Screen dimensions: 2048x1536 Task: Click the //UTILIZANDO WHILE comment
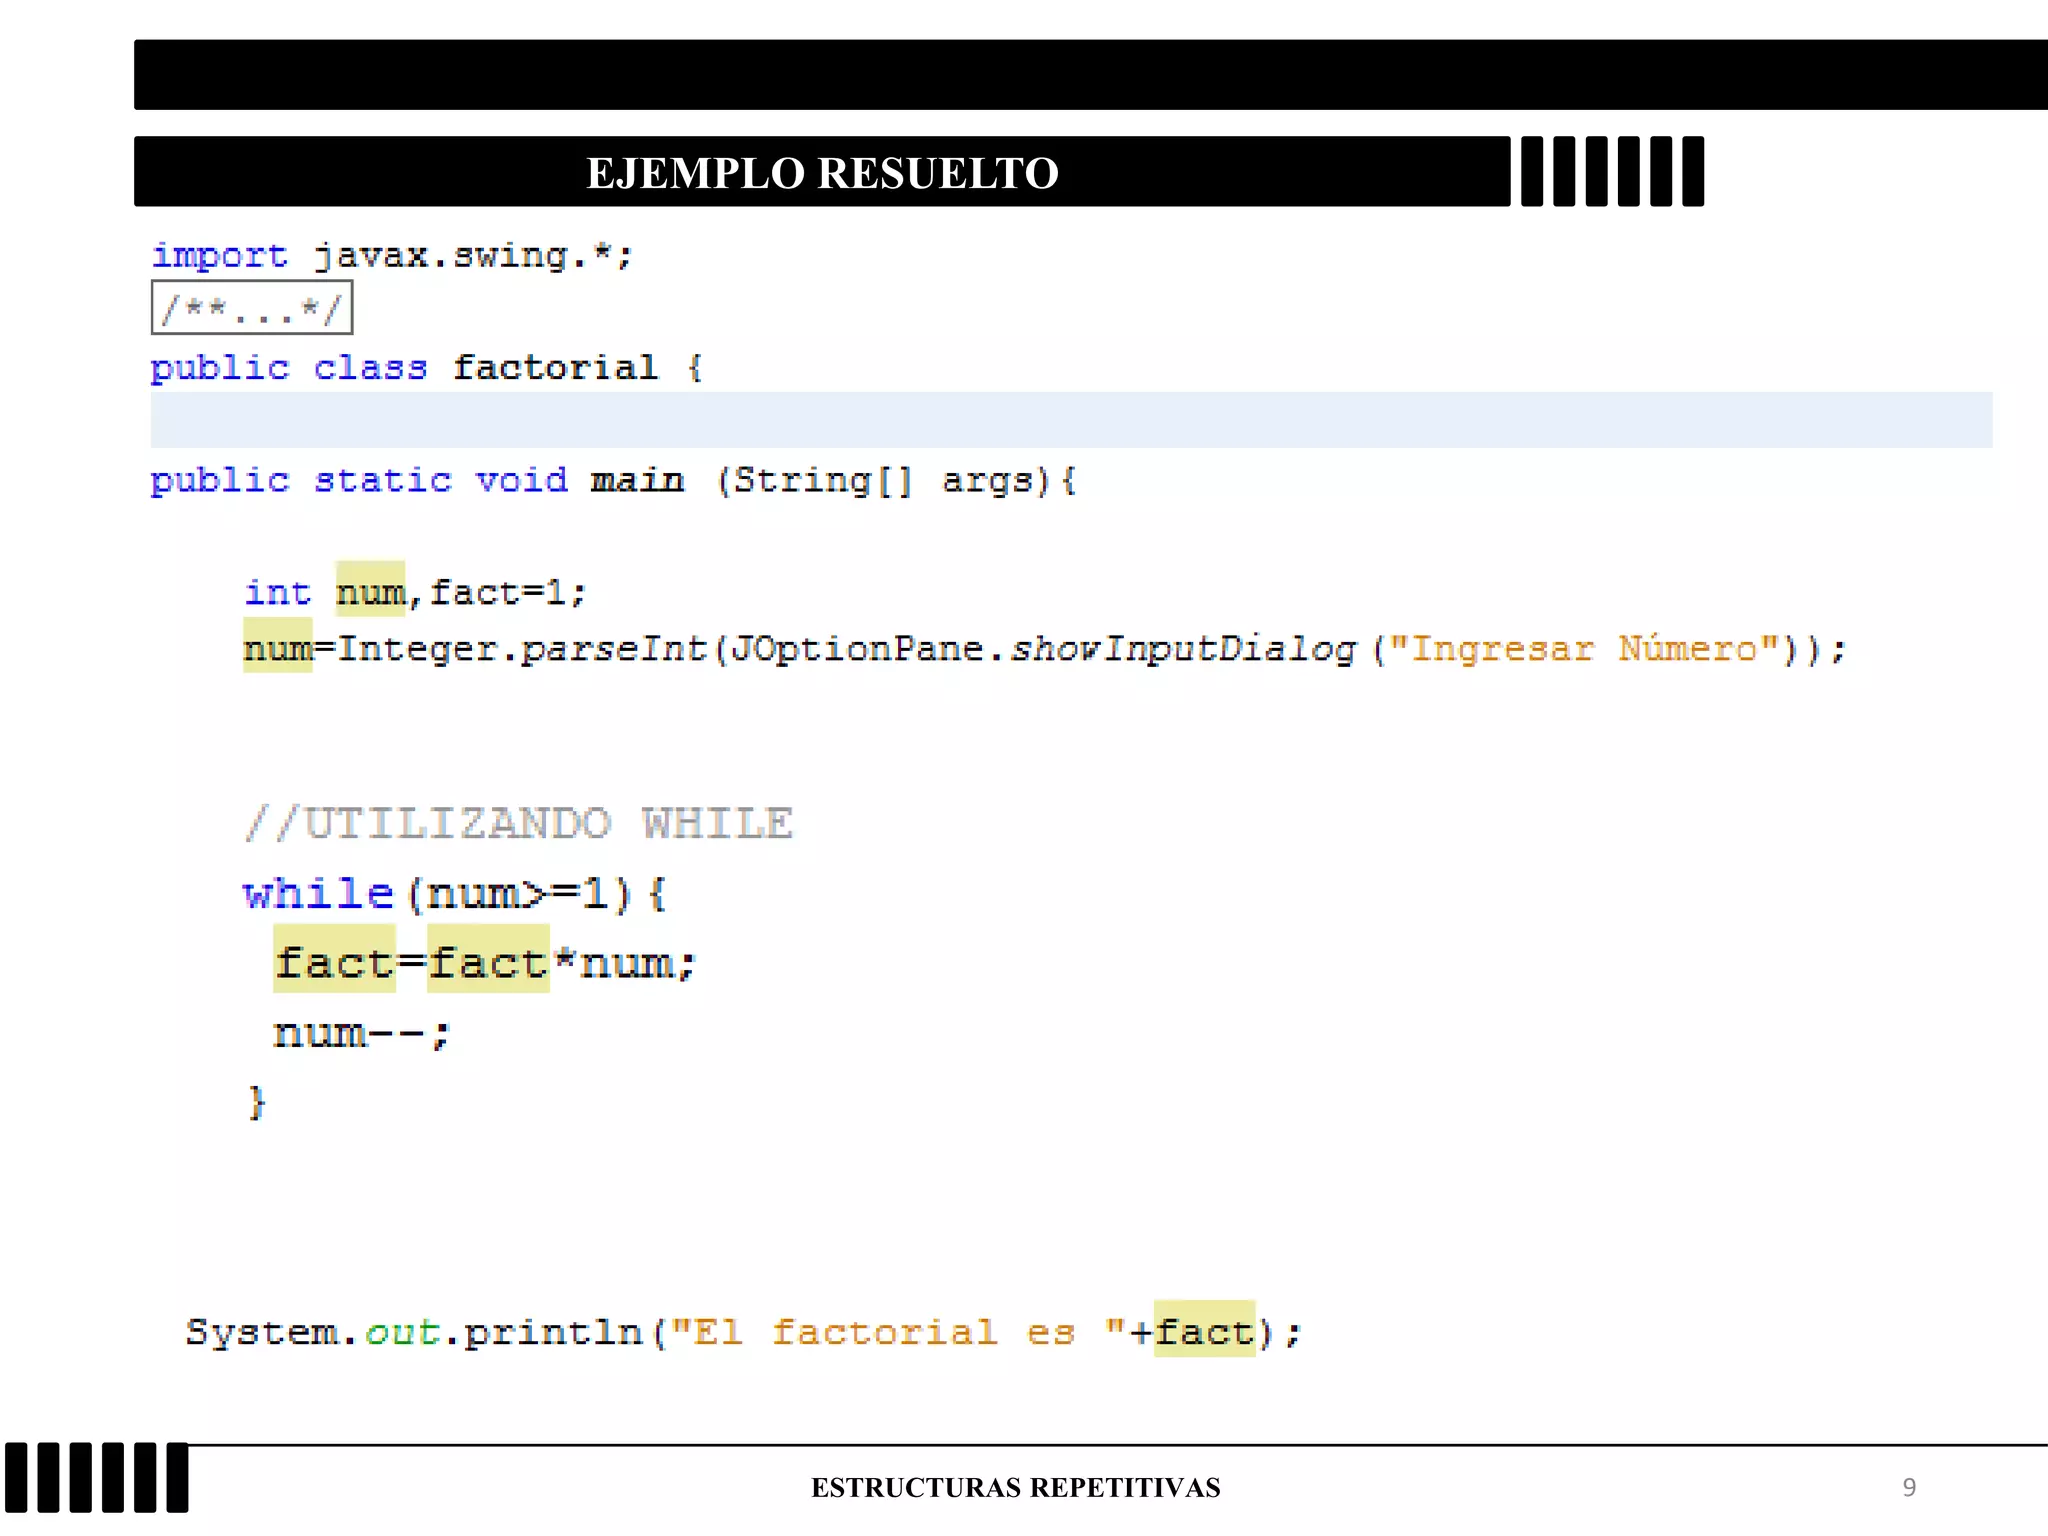tap(519, 824)
